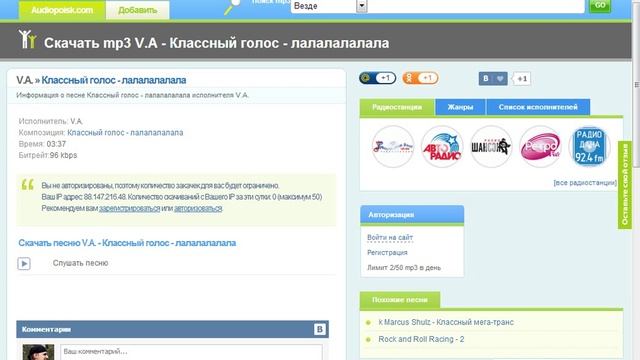The image size is (640, 360).
Task: Open the Классный голос - лалалалалала title link
Action: click(114, 80)
